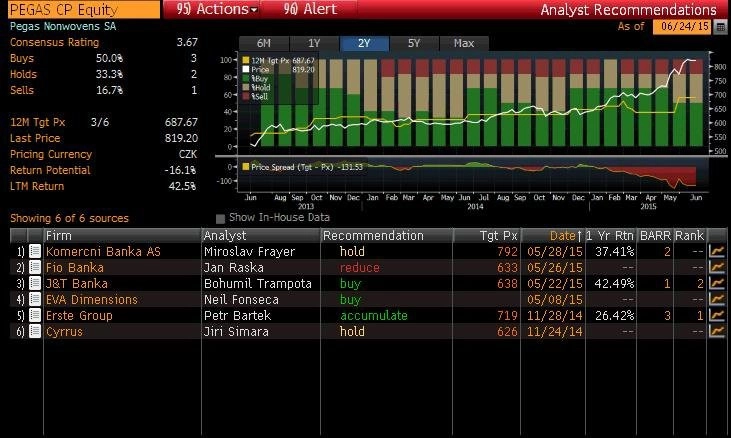Click green %Buy legend swatch
Screen dimensions: 731x438
pos(246,78)
